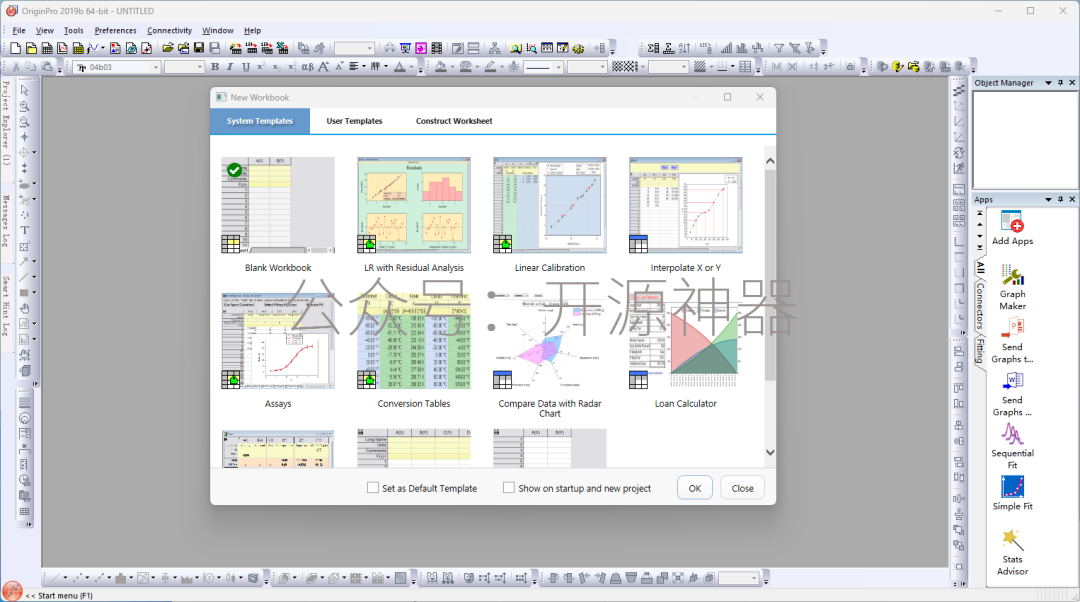Screen dimensions: 1080x602
Task: Open the Connectivity menu
Action: (x=169, y=30)
